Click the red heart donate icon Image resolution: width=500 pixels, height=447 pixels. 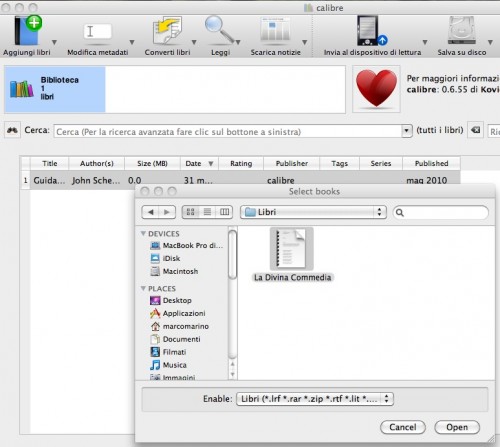[x=376, y=89]
